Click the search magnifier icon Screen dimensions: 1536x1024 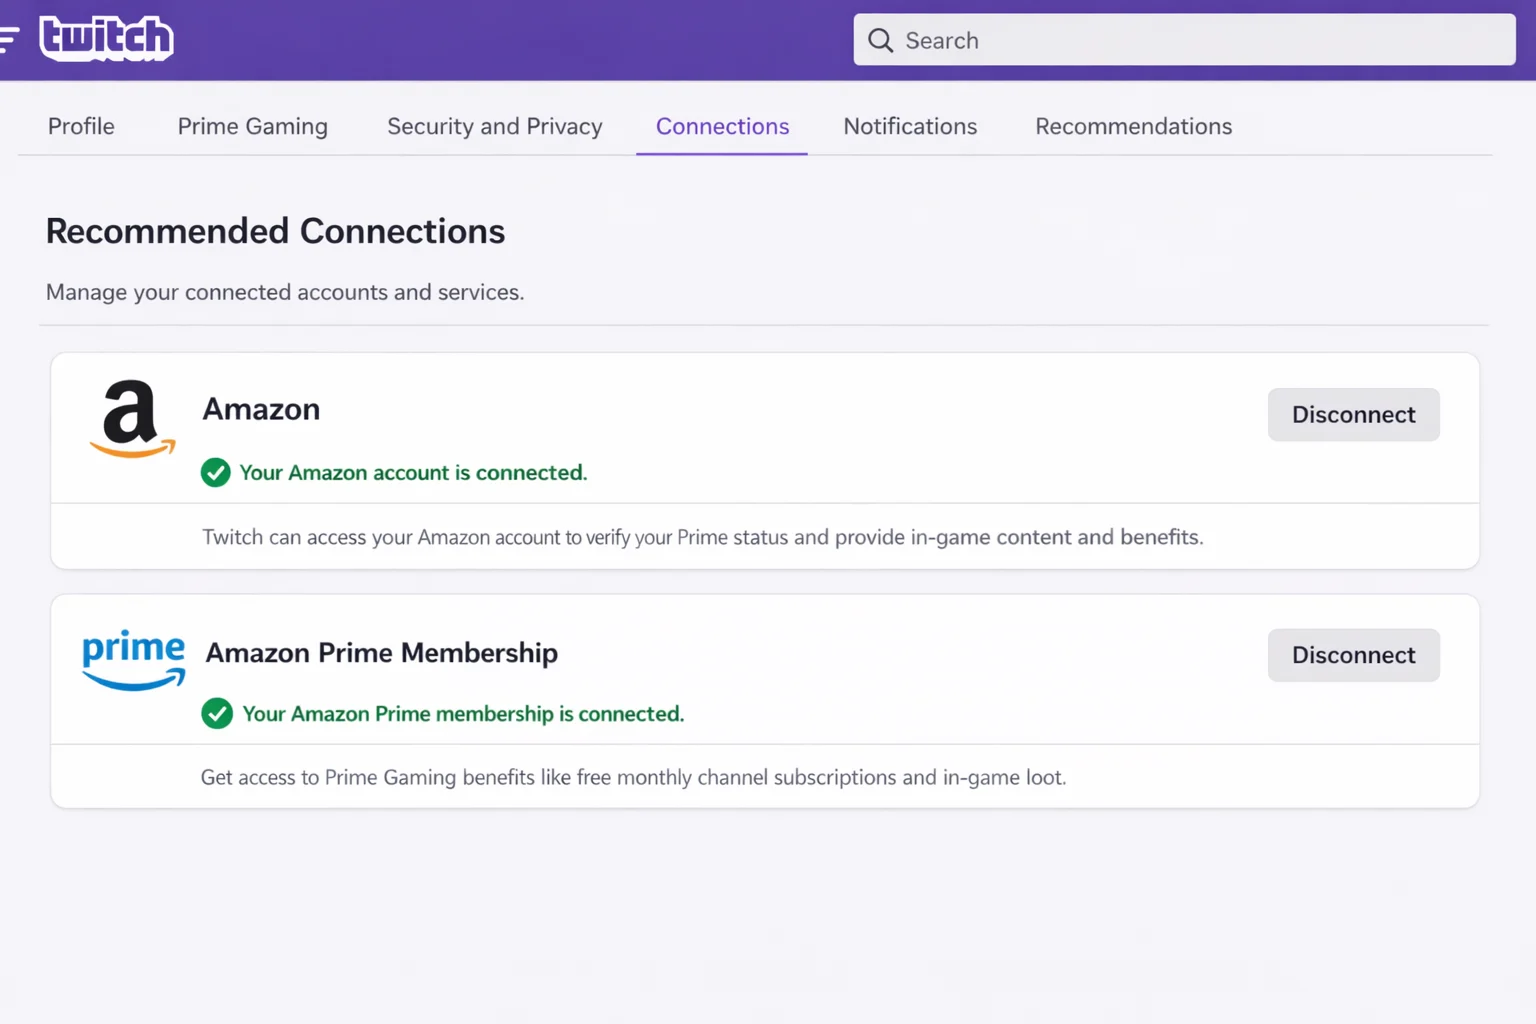pyautogui.click(x=880, y=40)
